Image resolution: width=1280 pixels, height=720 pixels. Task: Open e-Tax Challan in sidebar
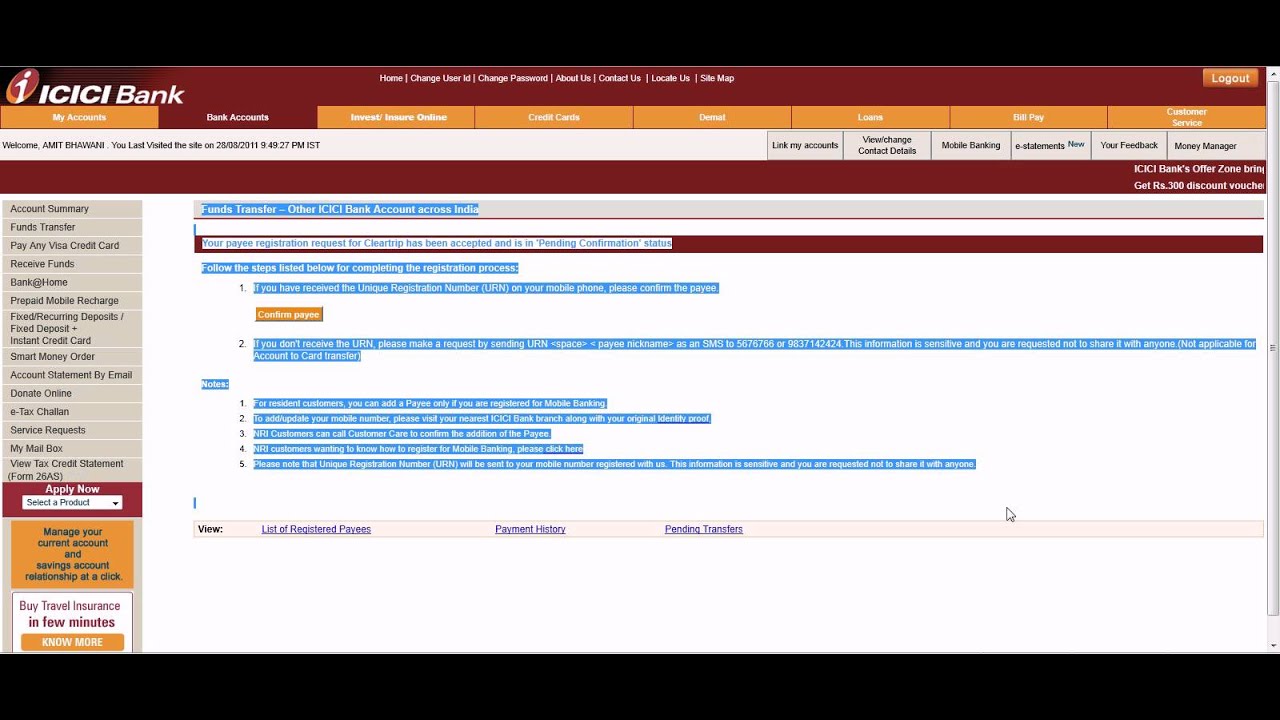72,412
